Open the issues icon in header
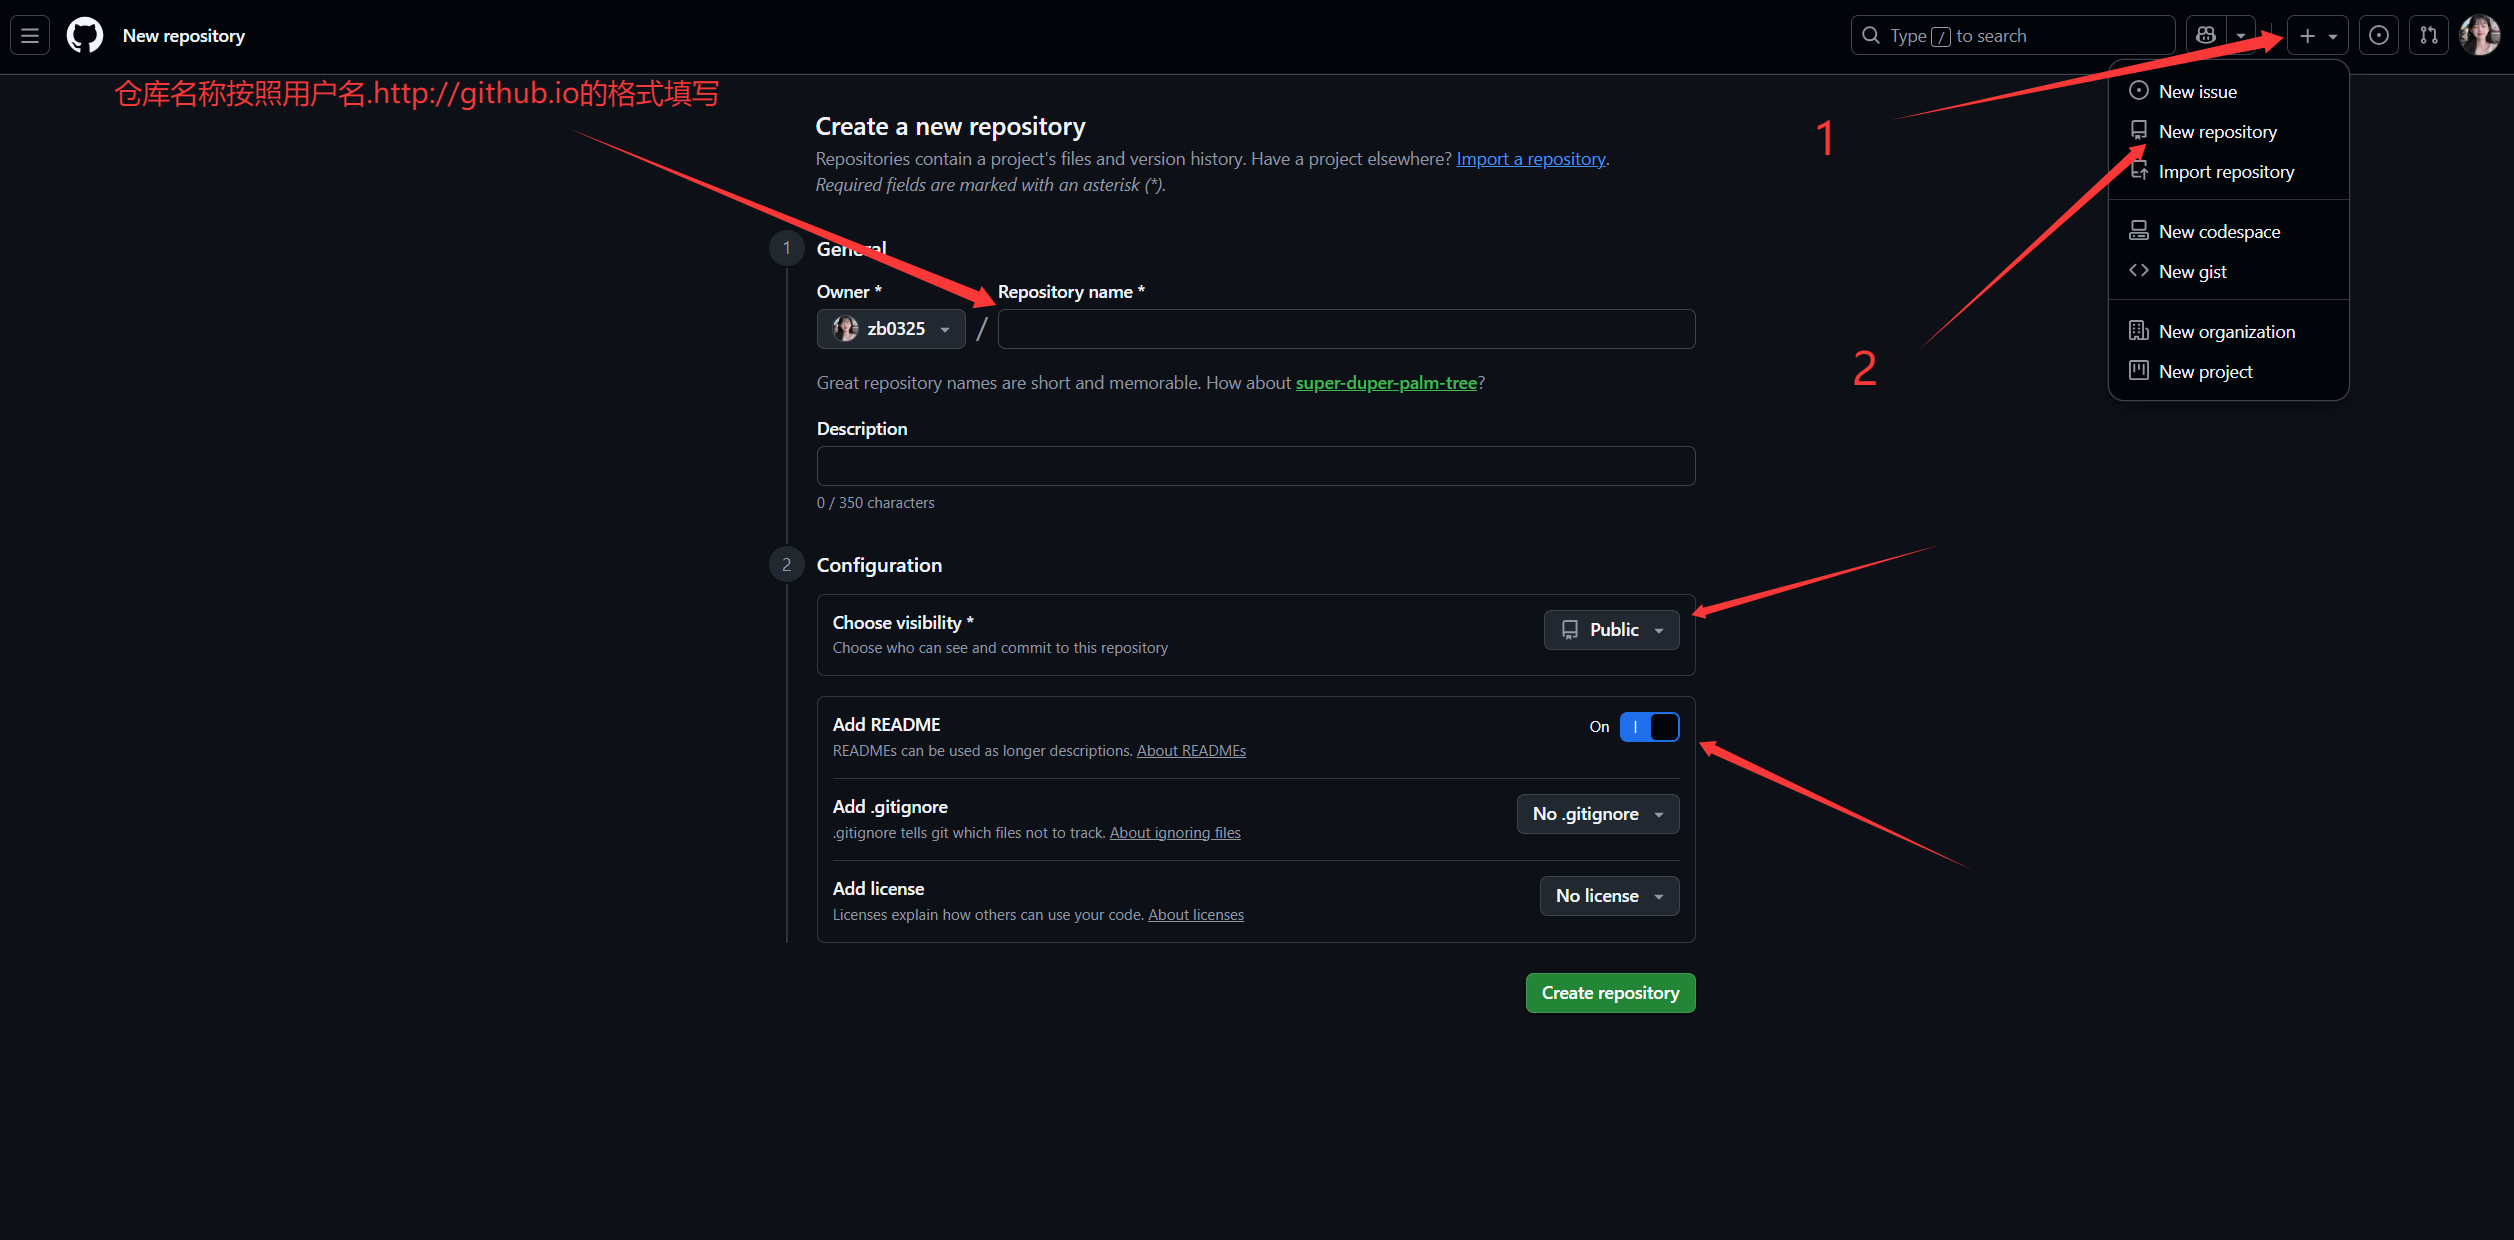Viewport: 2514px width, 1240px height. click(x=2379, y=36)
